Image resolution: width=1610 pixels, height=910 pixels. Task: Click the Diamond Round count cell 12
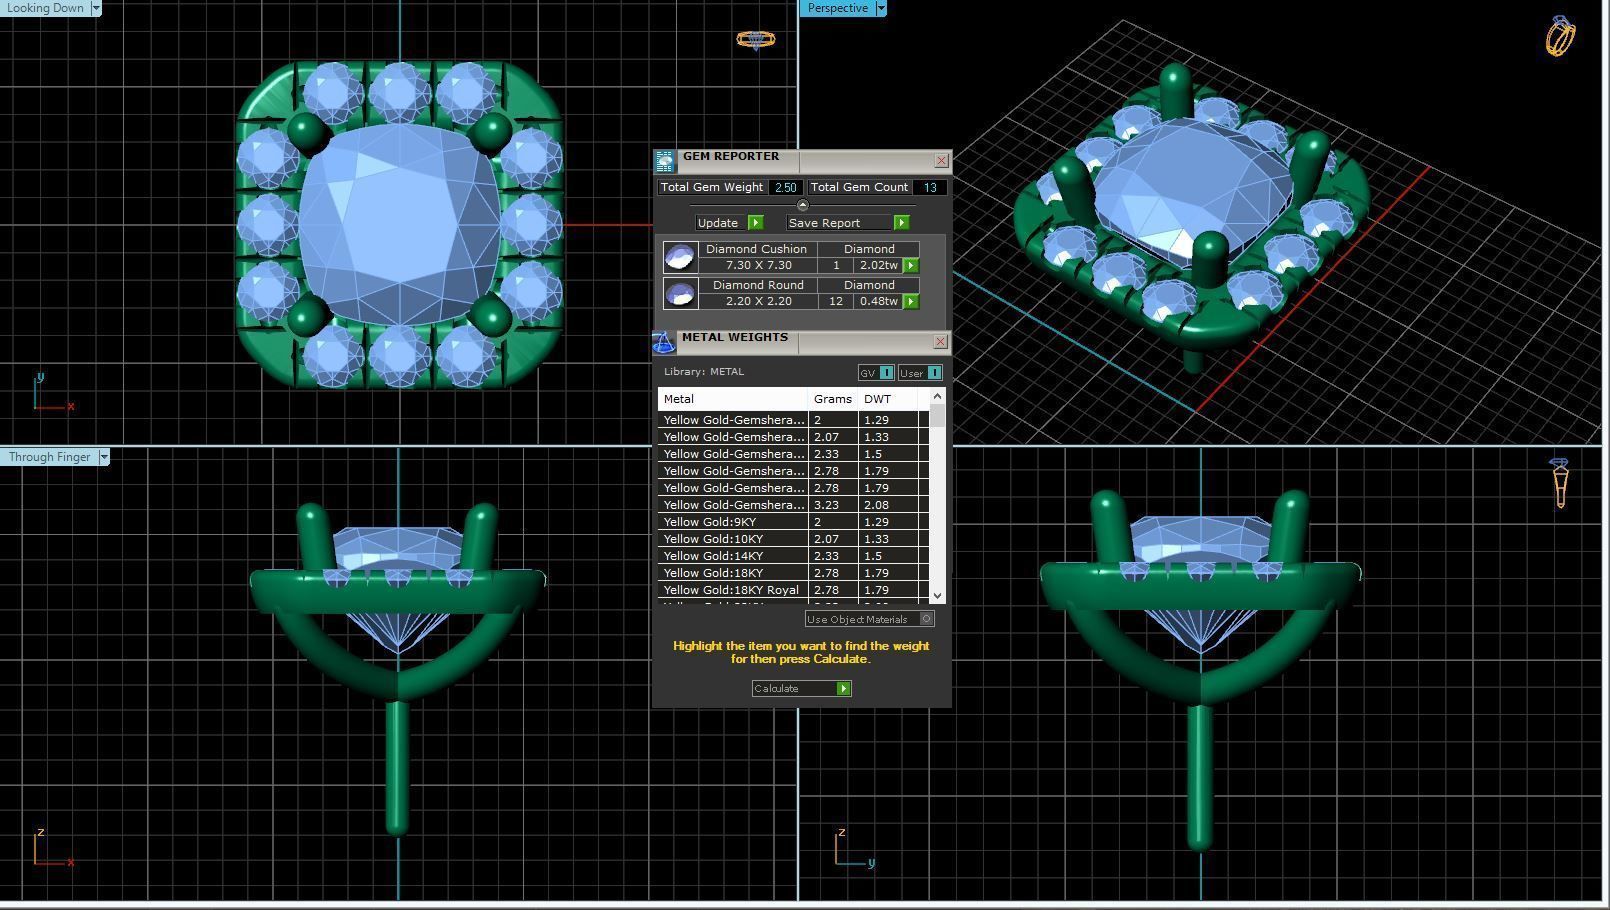pyautogui.click(x=836, y=302)
